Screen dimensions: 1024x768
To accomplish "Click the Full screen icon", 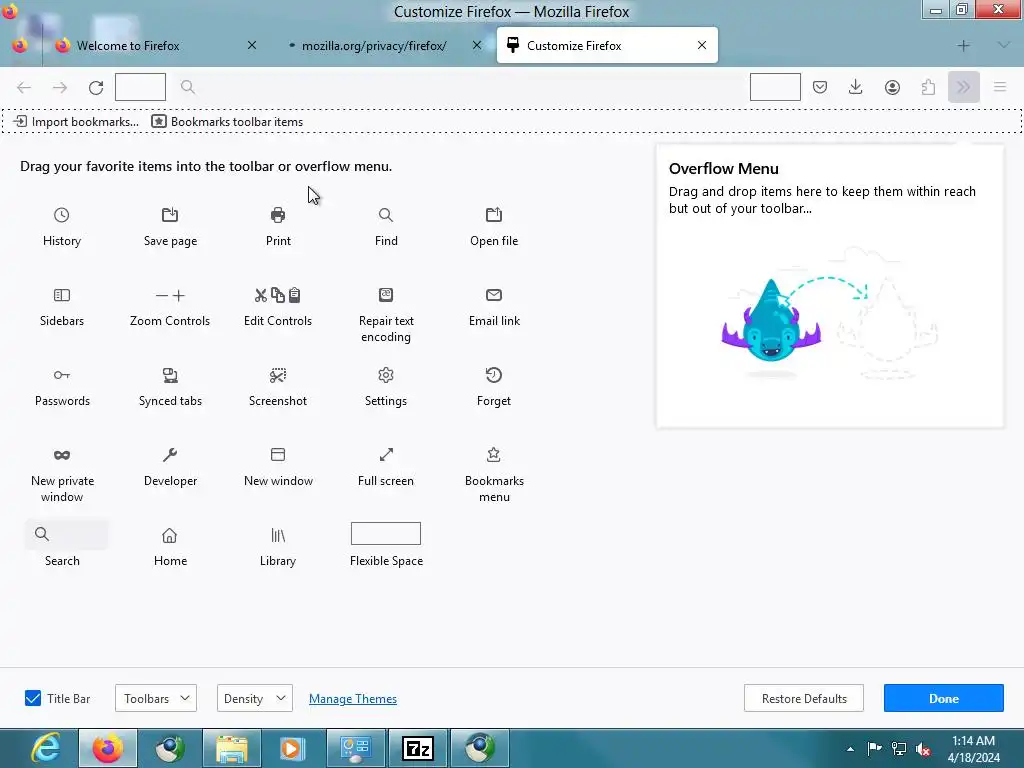I will pyautogui.click(x=386, y=455).
